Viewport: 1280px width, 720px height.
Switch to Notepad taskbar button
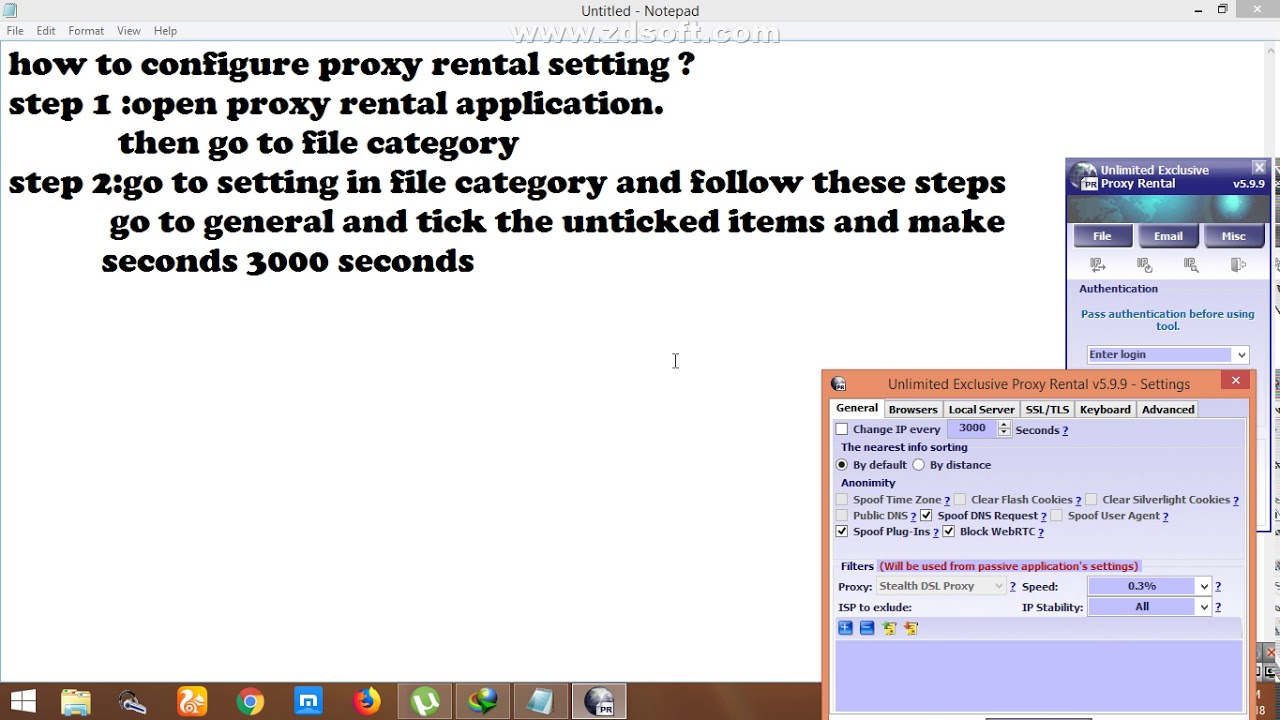pyautogui.click(x=541, y=702)
